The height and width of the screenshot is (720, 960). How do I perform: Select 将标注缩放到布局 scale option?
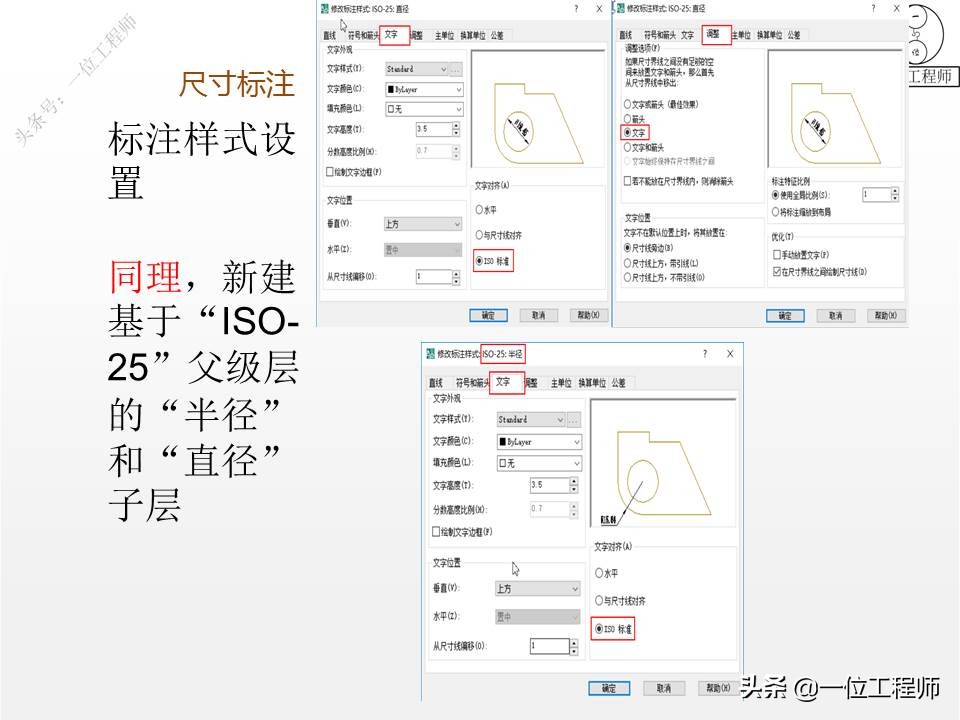pos(776,211)
